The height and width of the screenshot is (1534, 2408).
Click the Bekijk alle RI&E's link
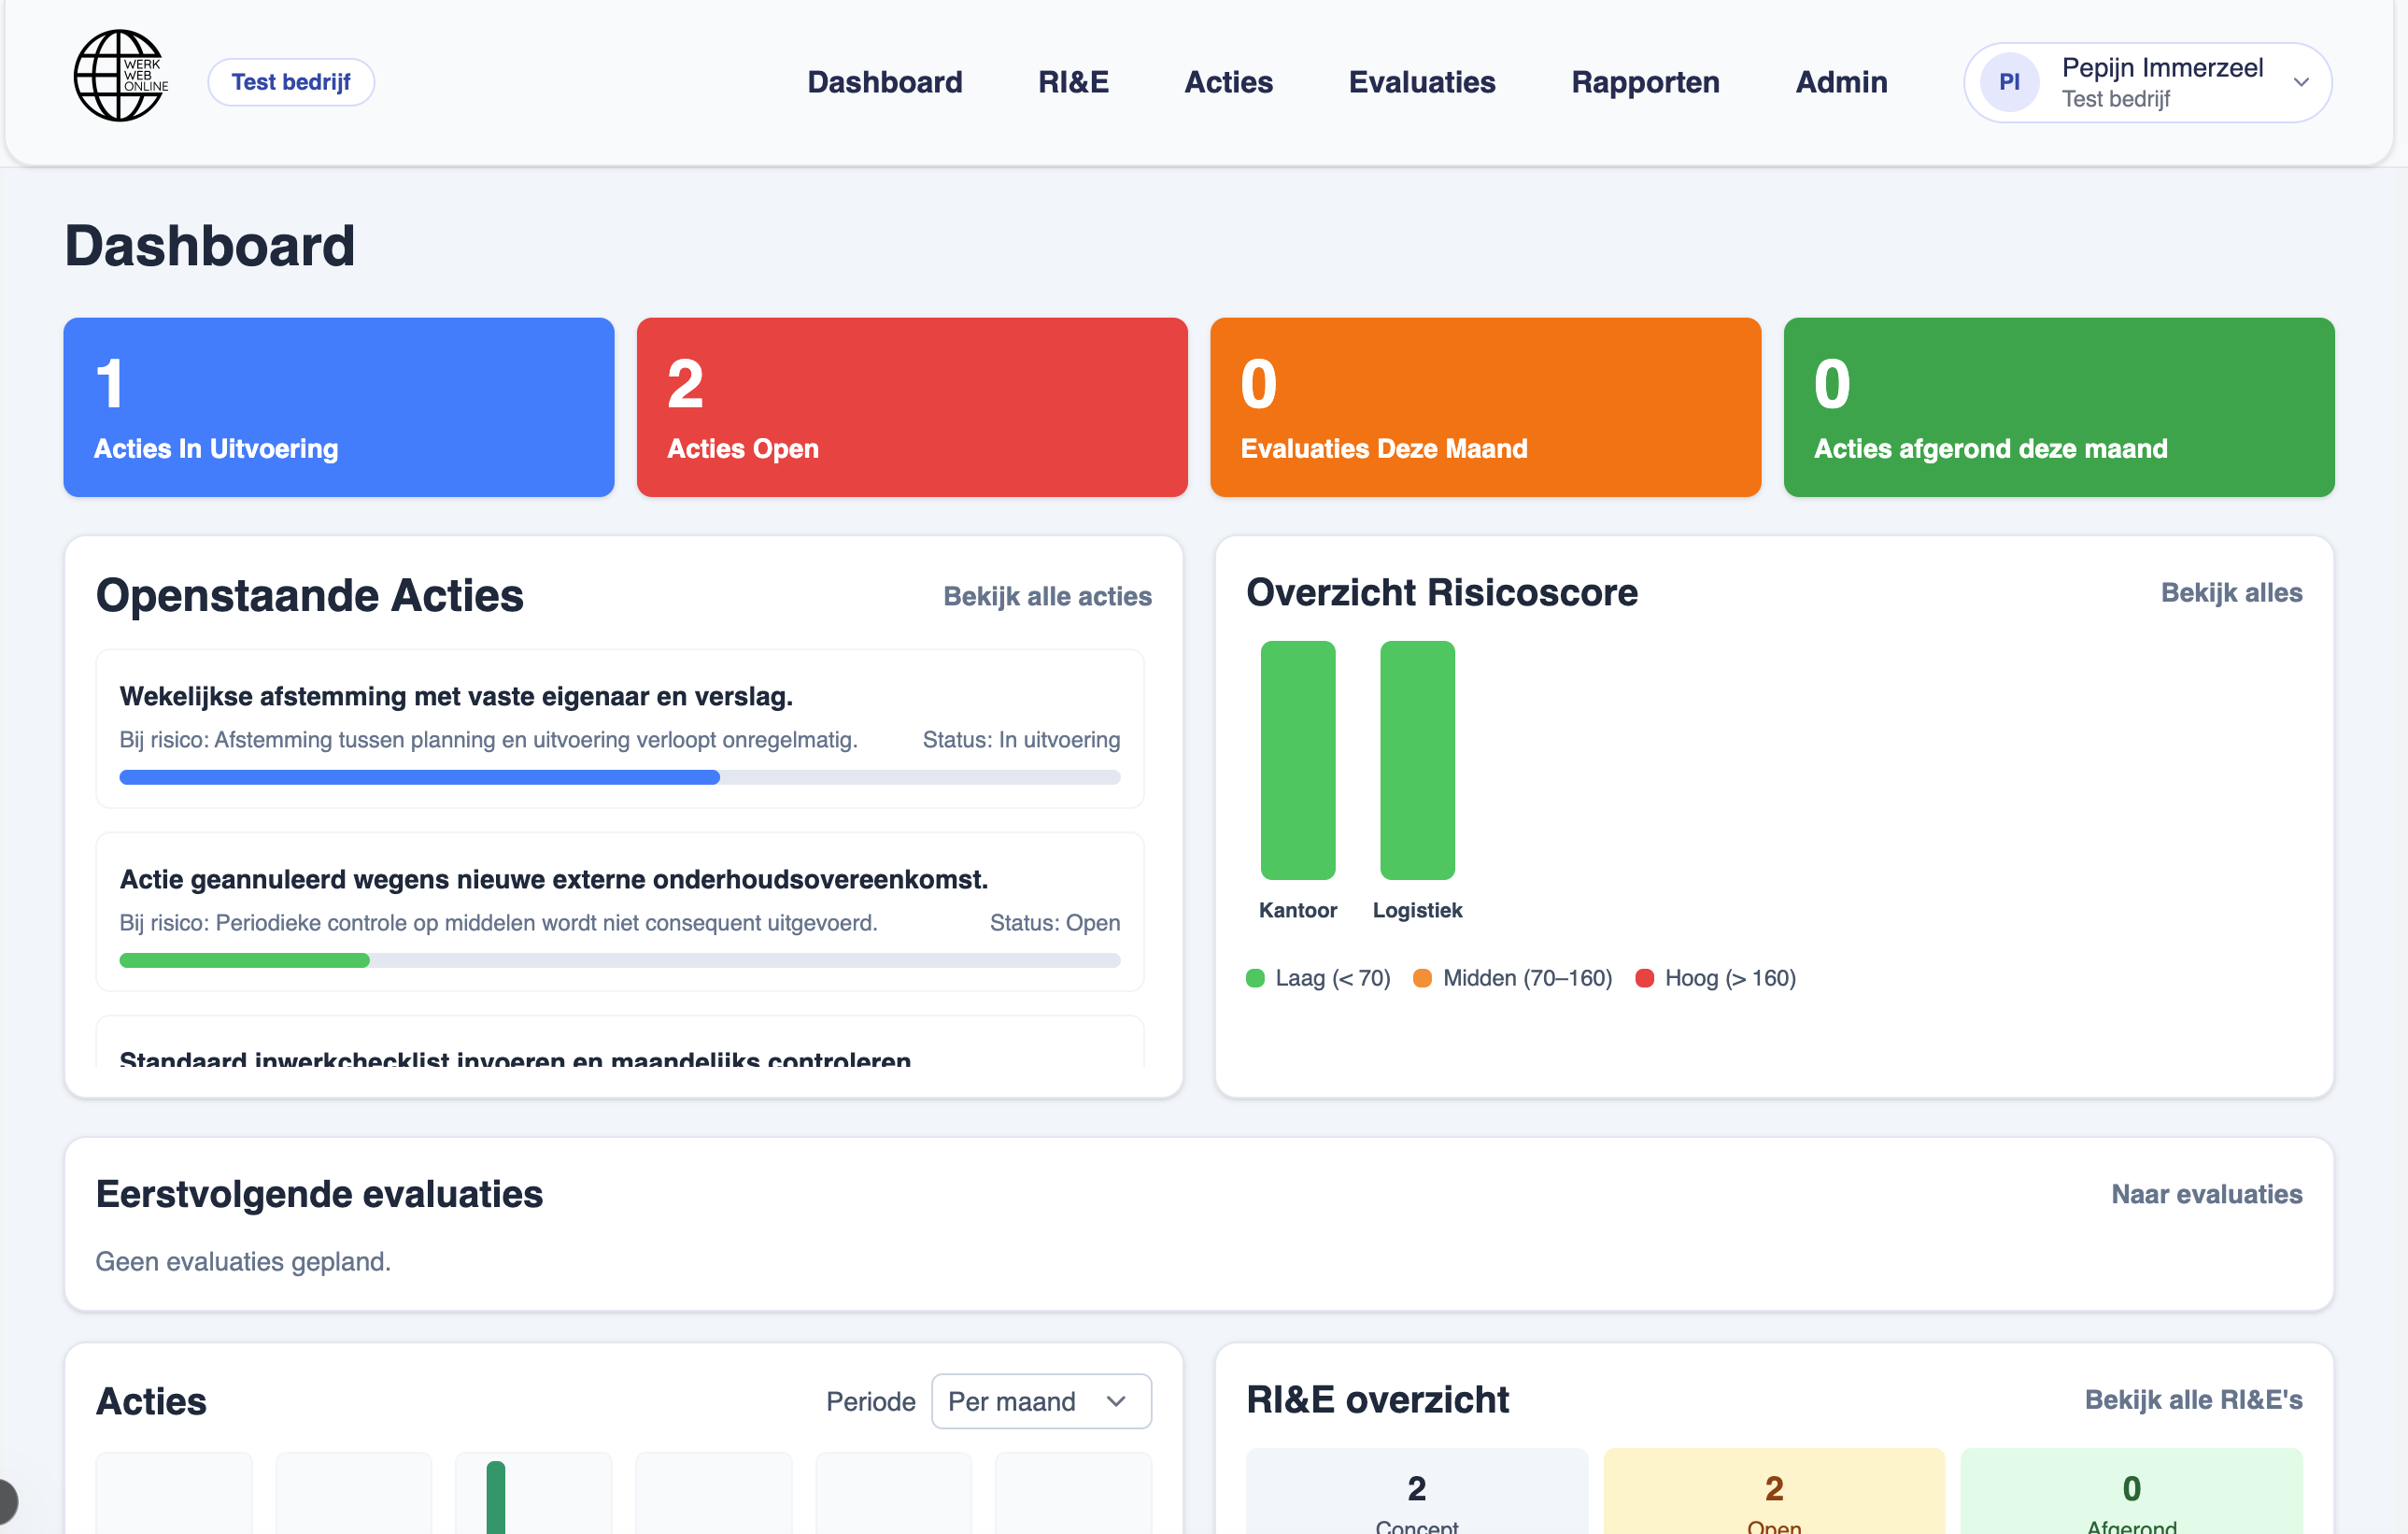tap(2193, 1399)
